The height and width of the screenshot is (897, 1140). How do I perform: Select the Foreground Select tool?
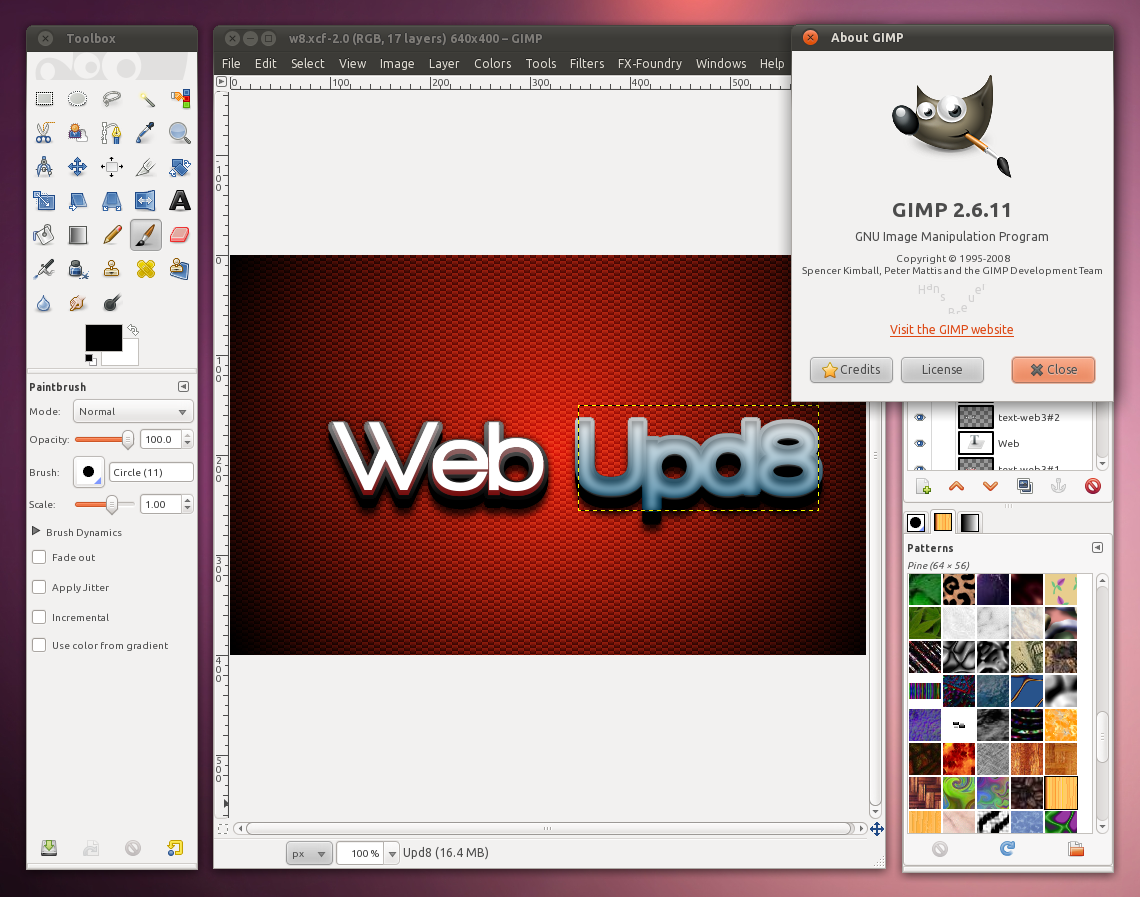pos(78,133)
